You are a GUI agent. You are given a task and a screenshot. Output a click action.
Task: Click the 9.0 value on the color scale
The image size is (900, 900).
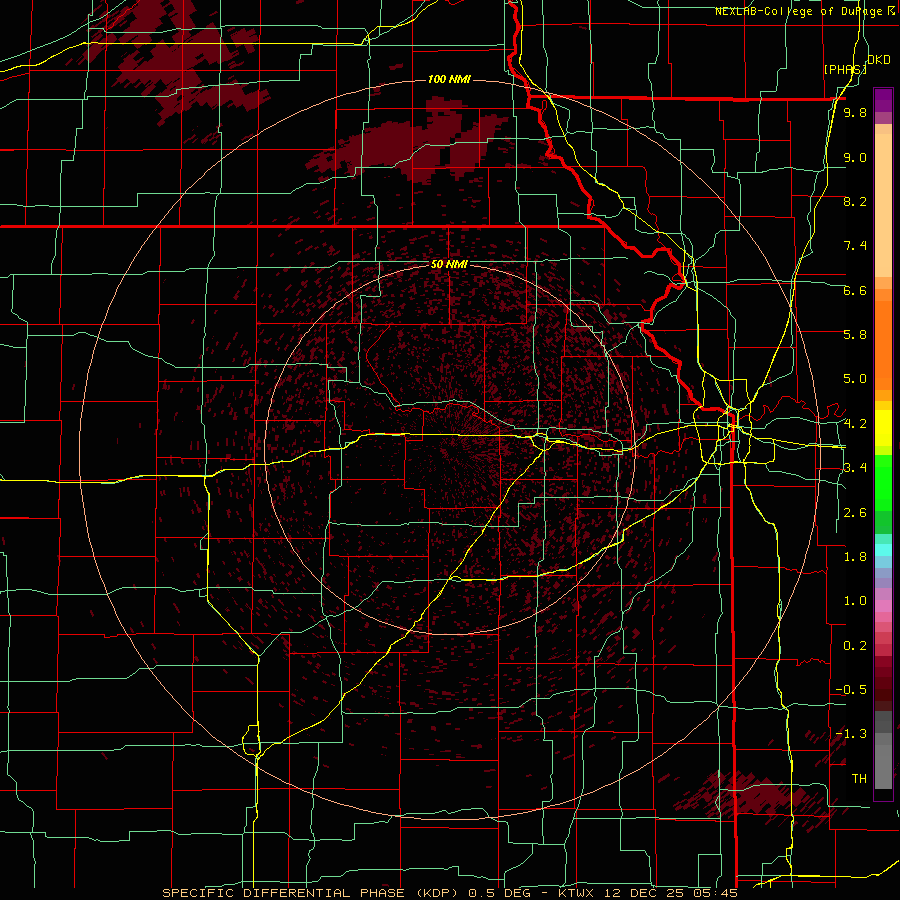(x=855, y=157)
